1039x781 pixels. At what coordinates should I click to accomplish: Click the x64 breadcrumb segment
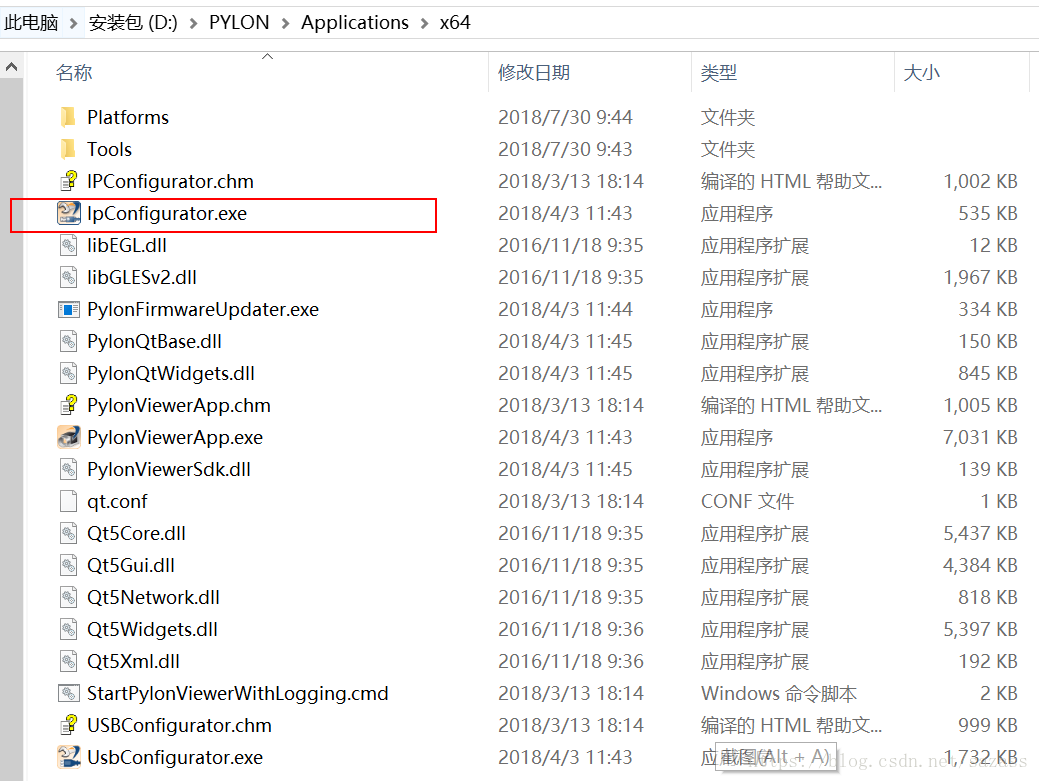tap(455, 23)
